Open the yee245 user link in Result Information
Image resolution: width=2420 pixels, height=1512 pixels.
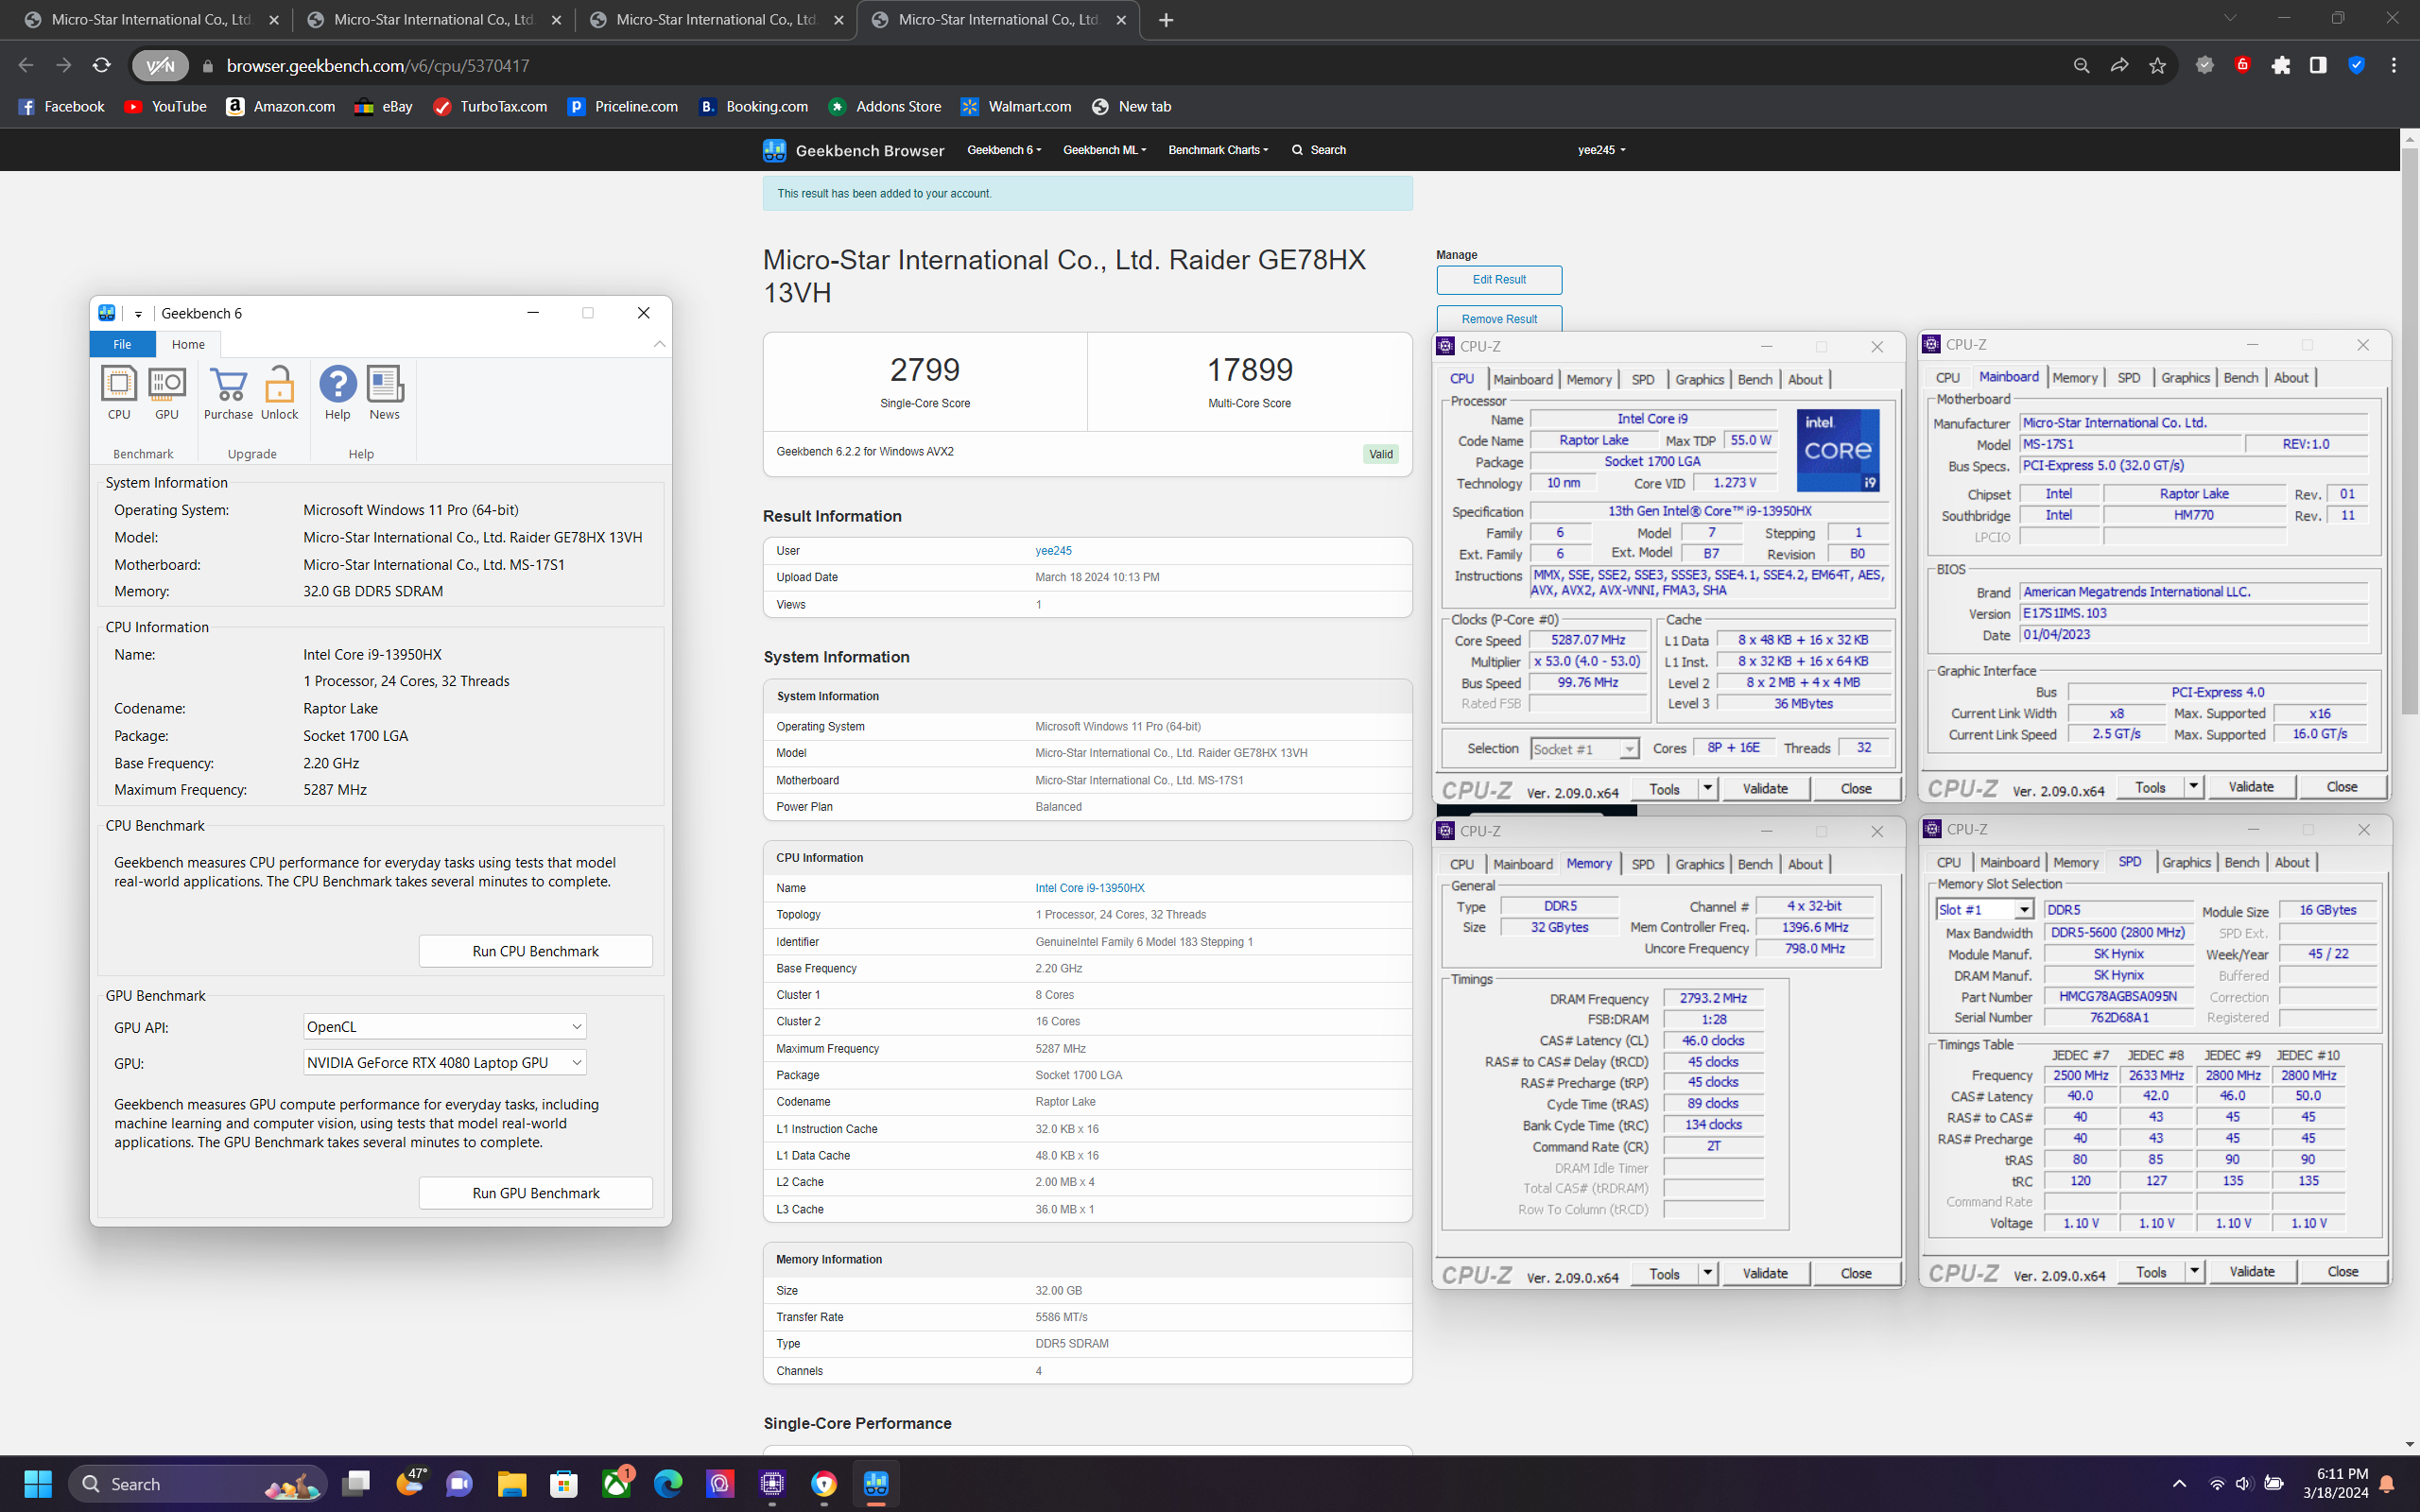1053,551
